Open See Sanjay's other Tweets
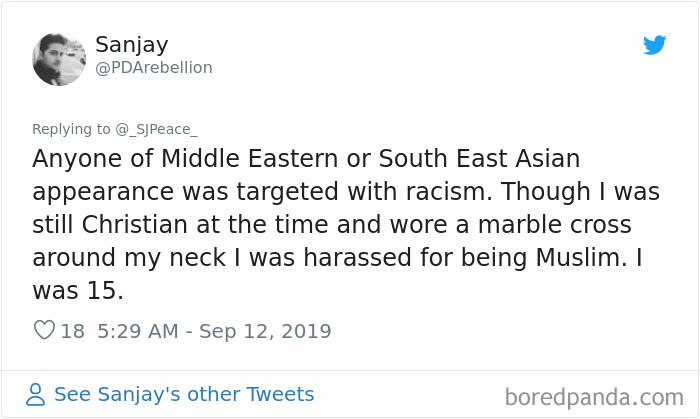700x419 pixels. click(x=184, y=394)
